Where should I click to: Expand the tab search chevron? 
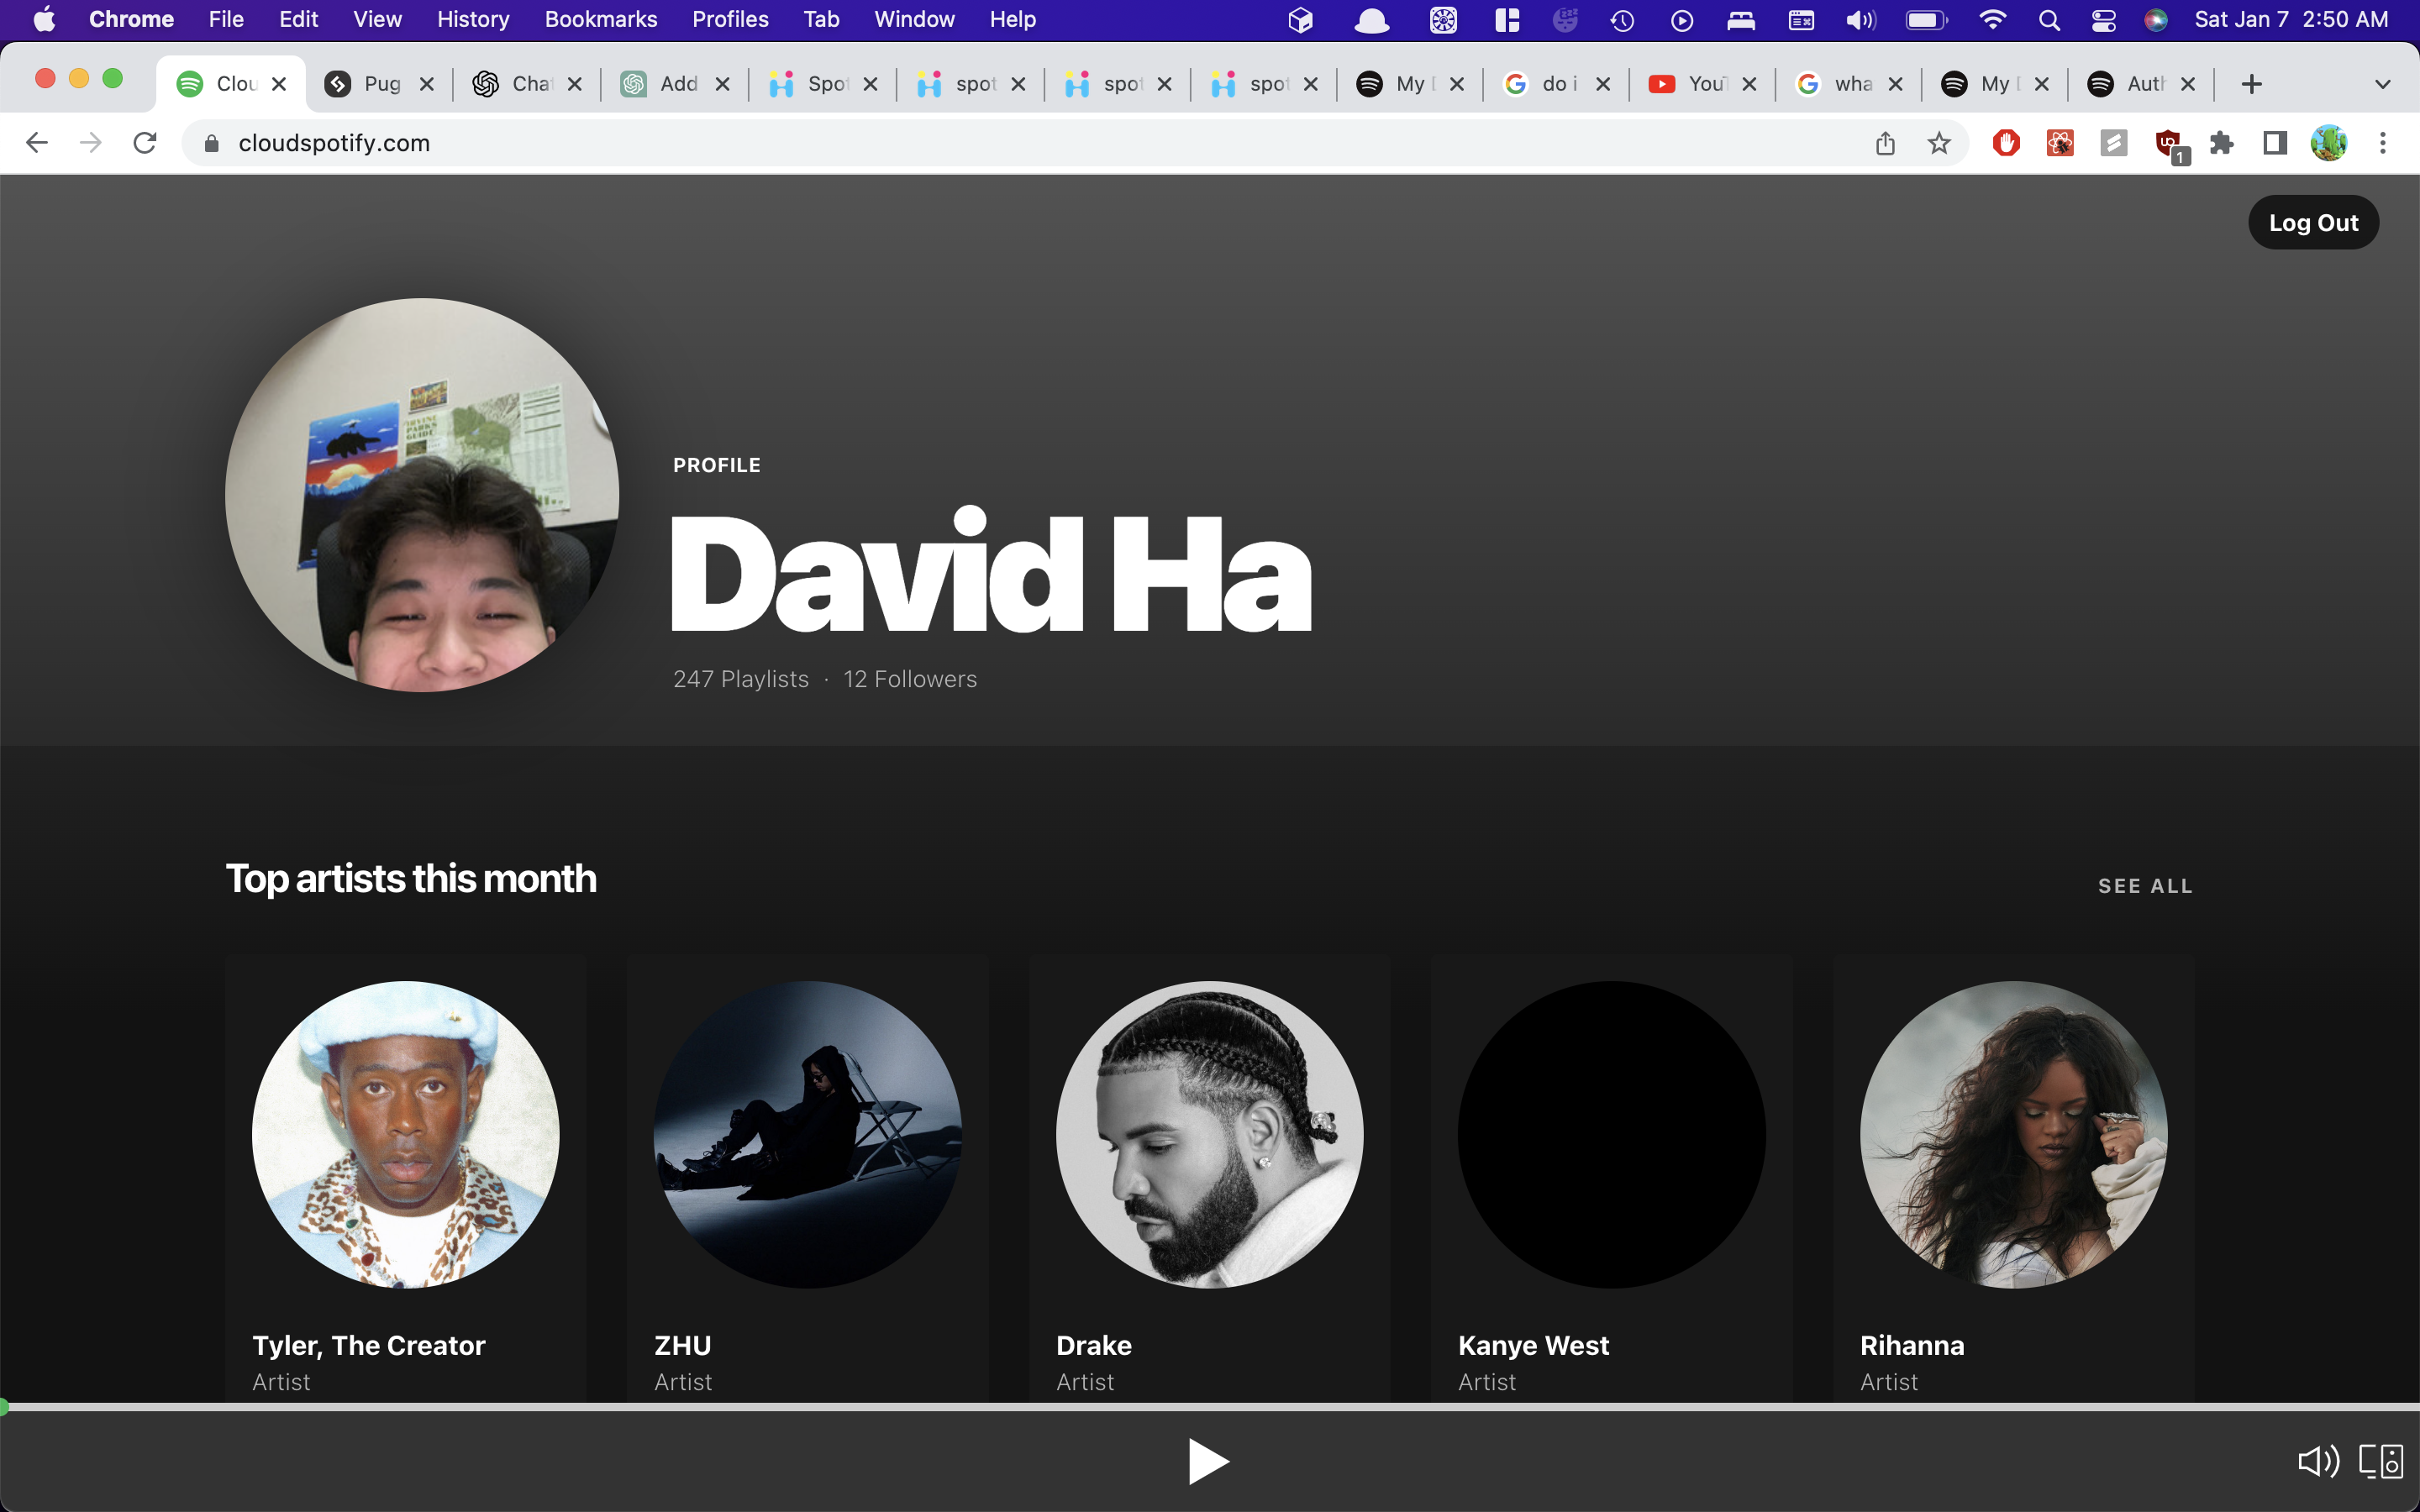coord(2383,84)
